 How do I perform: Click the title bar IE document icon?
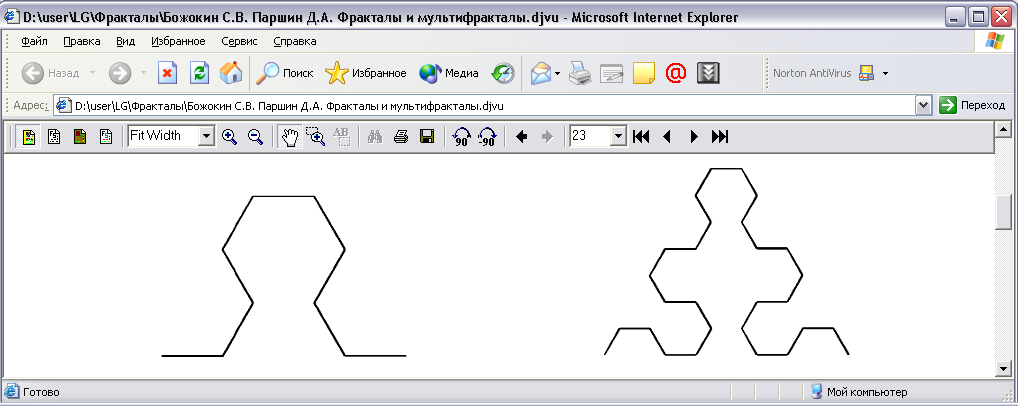pyautogui.click(x=12, y=17)
